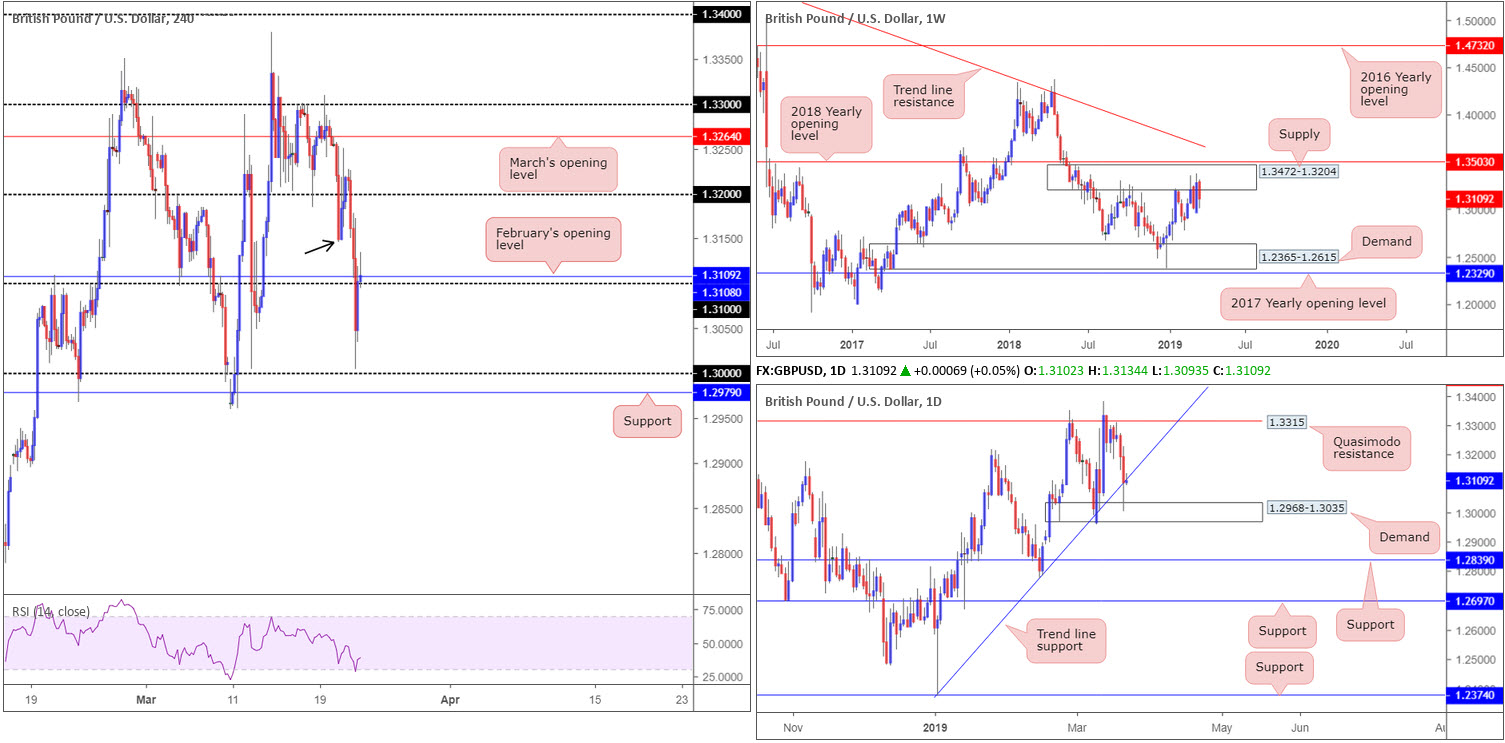This screenshot has width=1505, height=743.
Task: Select the blue 1.31092 label on the 240 chart
Action: (x=721, y=275)
